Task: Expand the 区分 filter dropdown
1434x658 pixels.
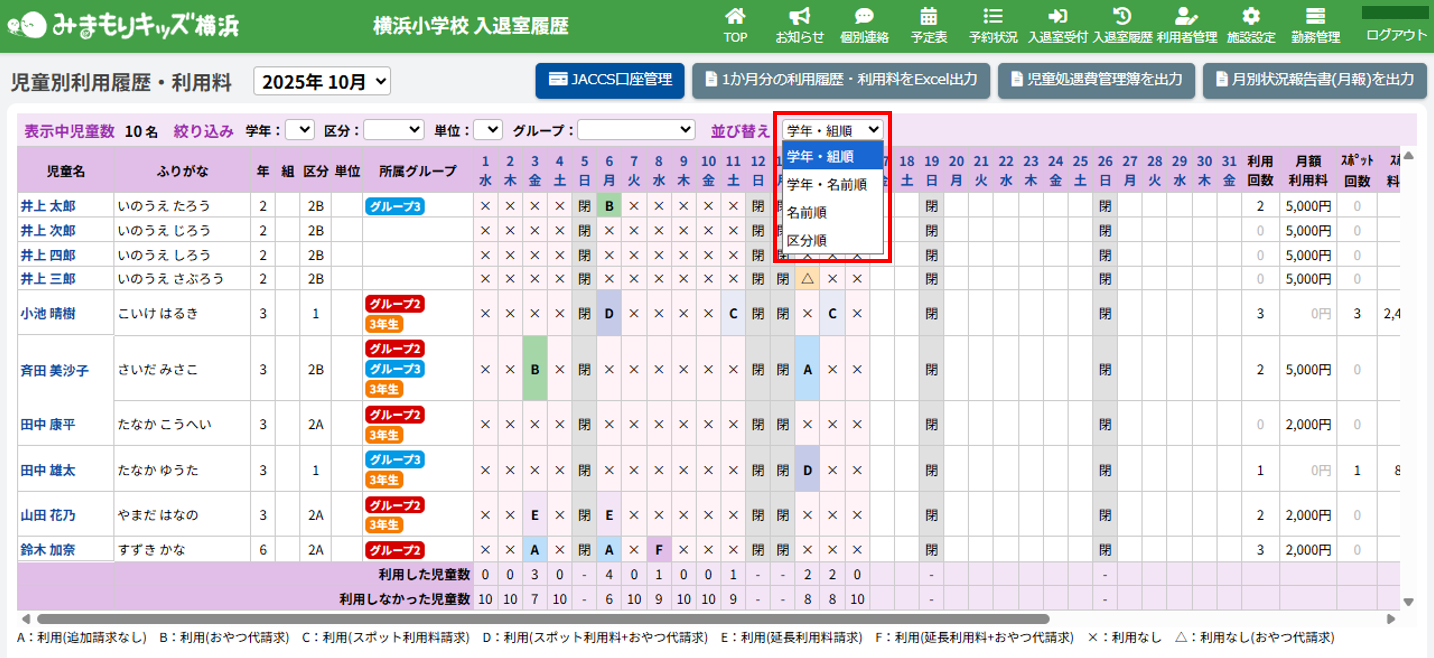Action: [394, 130]
